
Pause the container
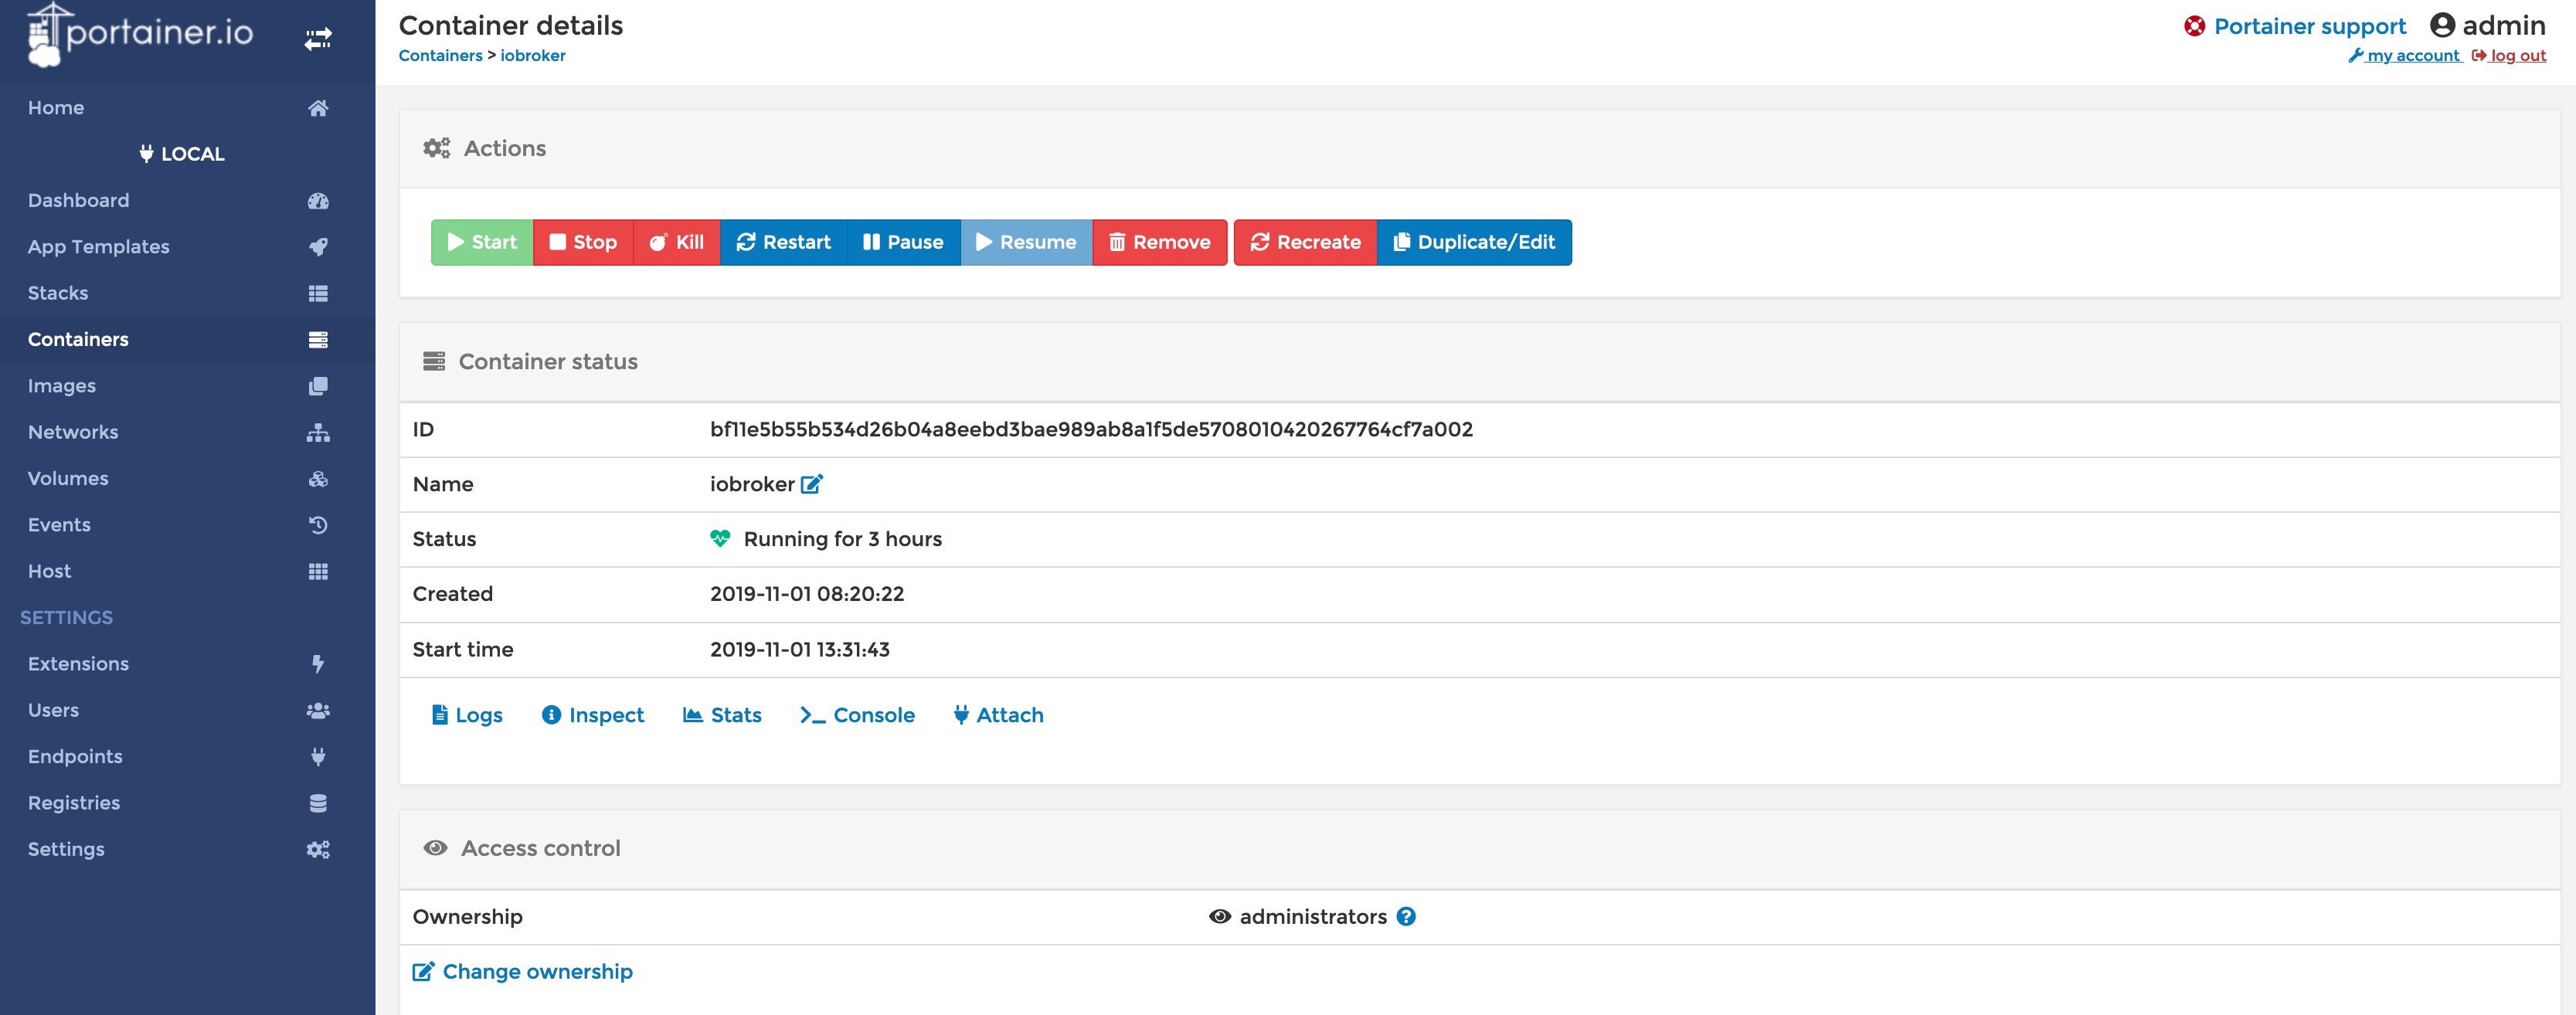click(x=903, y=242)
